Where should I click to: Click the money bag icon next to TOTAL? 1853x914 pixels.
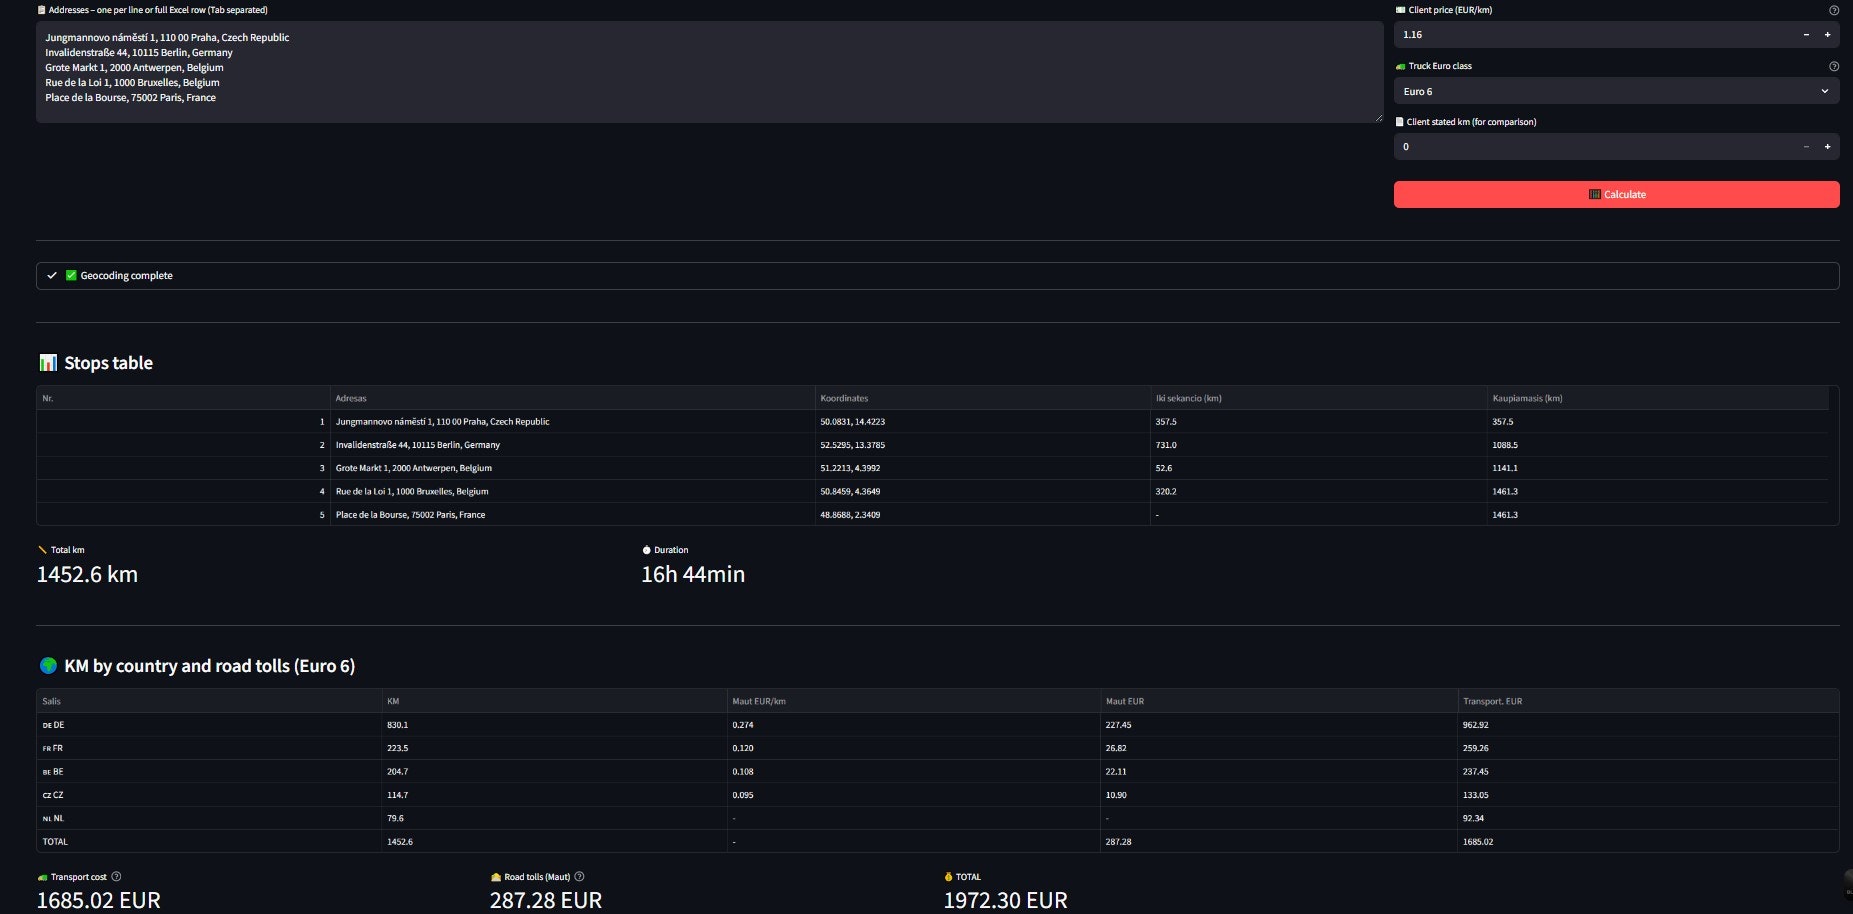(x=948, y=876)
